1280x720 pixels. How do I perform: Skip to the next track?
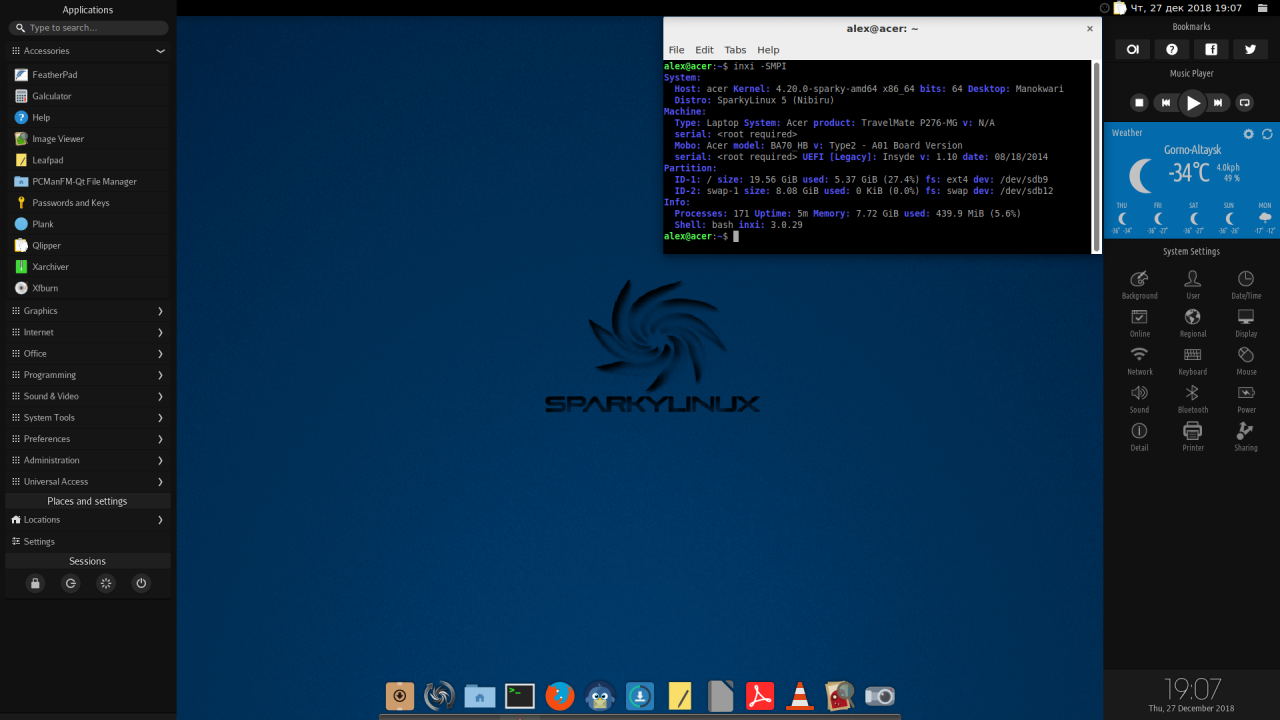tap(1218, 102)
